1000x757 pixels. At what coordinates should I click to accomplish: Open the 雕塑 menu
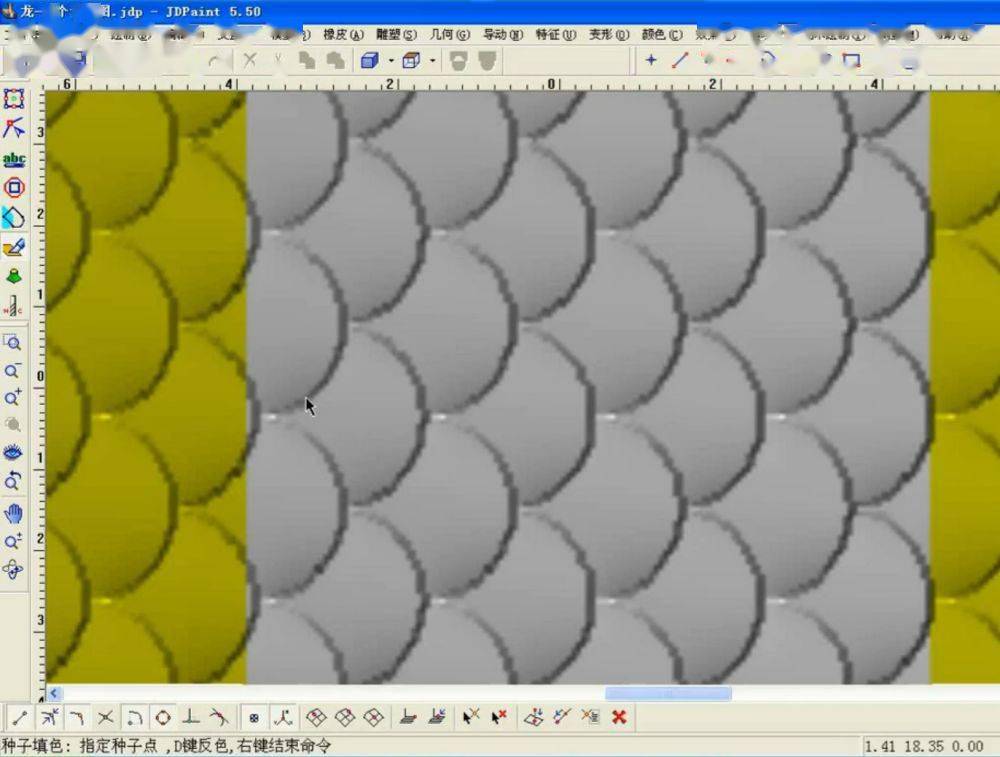point(397,34)
